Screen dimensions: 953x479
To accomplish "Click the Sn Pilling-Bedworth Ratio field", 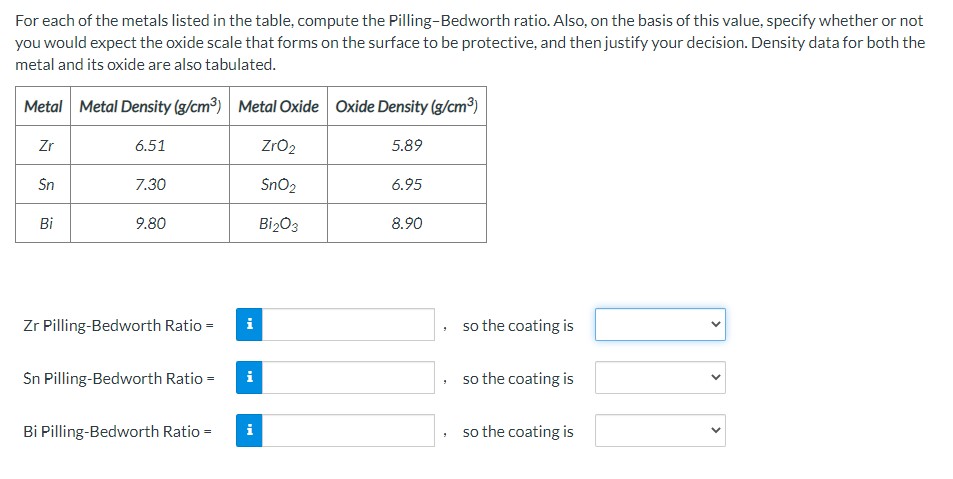I will (349, 378).
